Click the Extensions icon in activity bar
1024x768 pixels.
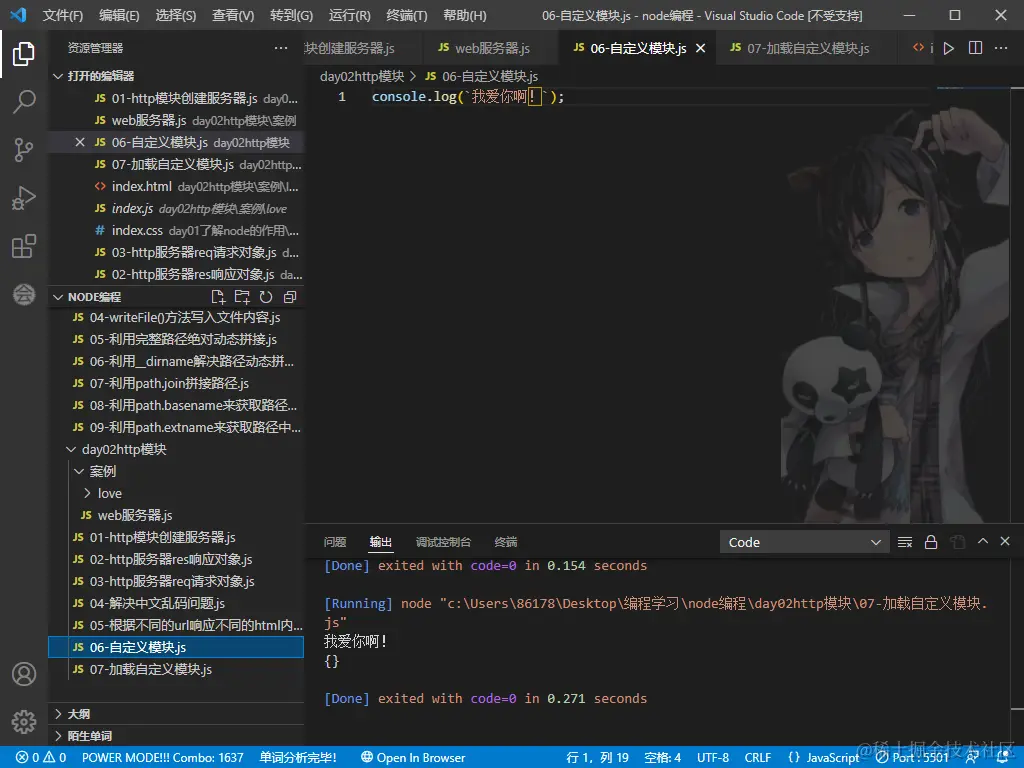click(24, 246)
